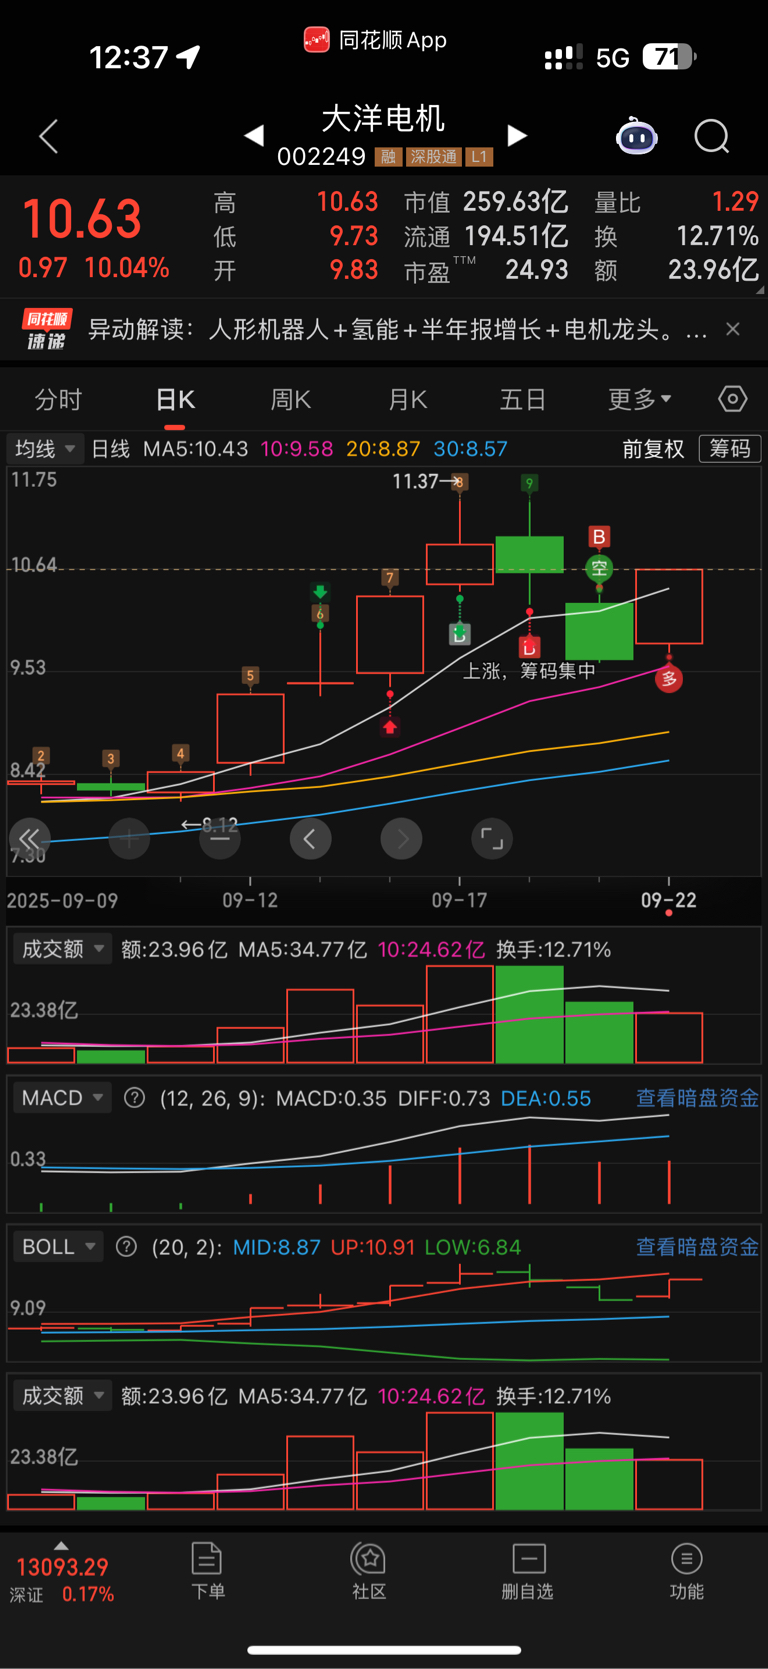Viewport: 768px width, 1669px height.
Task: Tap the red B buy signal marker
Action: [599, 537]
